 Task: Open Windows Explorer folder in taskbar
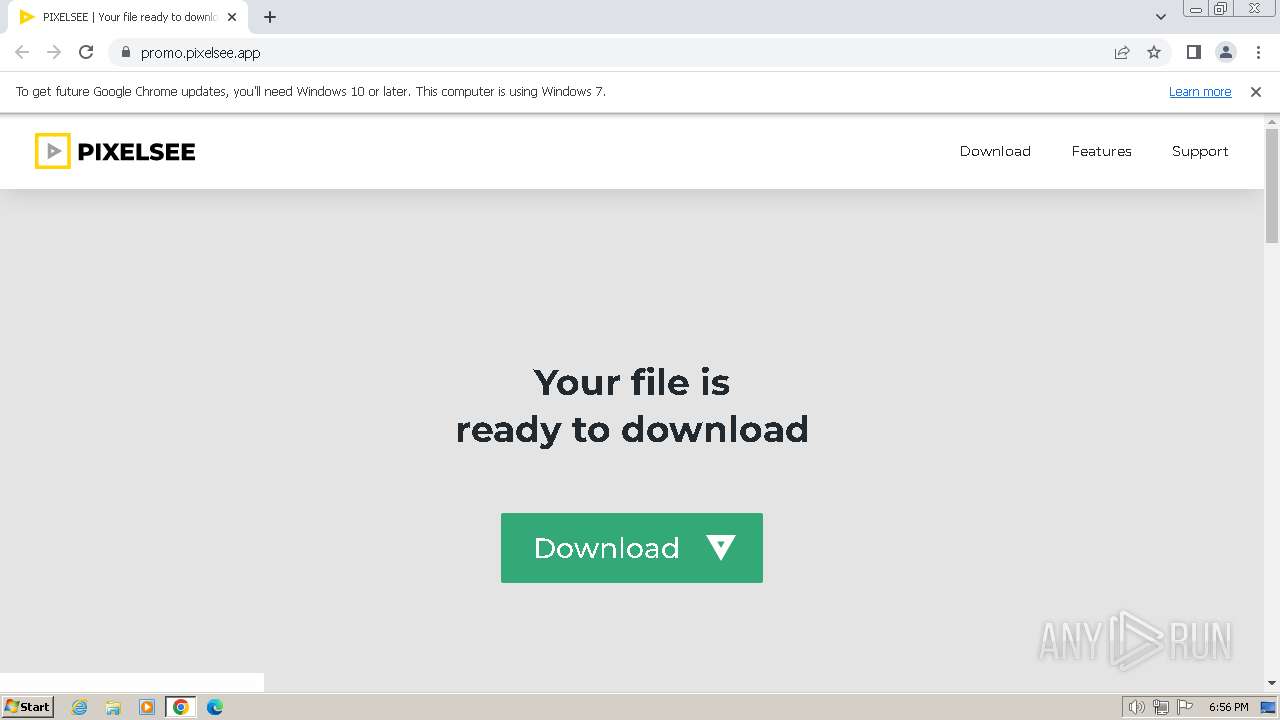tap(113, 707)
